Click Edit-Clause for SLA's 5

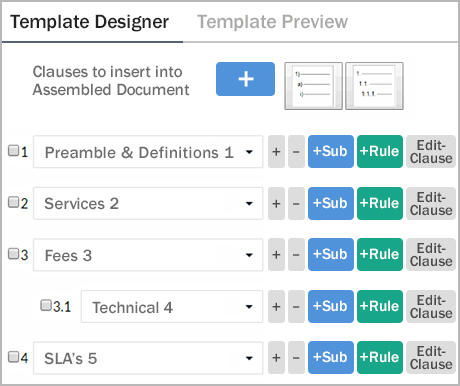point(431,357)
